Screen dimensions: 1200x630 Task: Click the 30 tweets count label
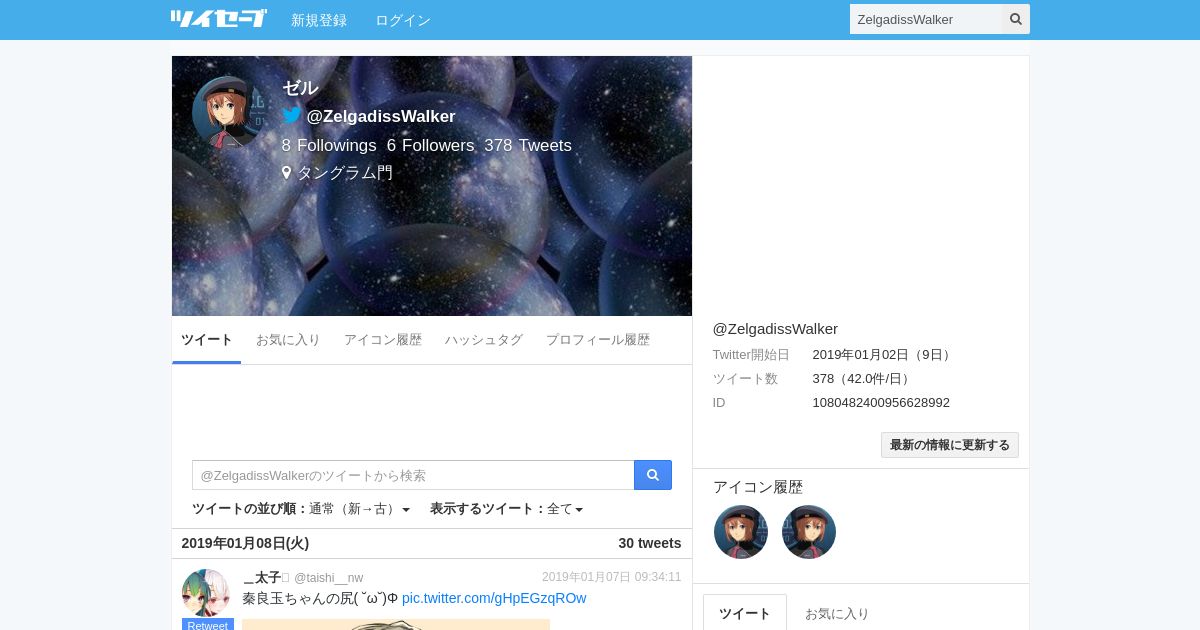click(650, 543)
